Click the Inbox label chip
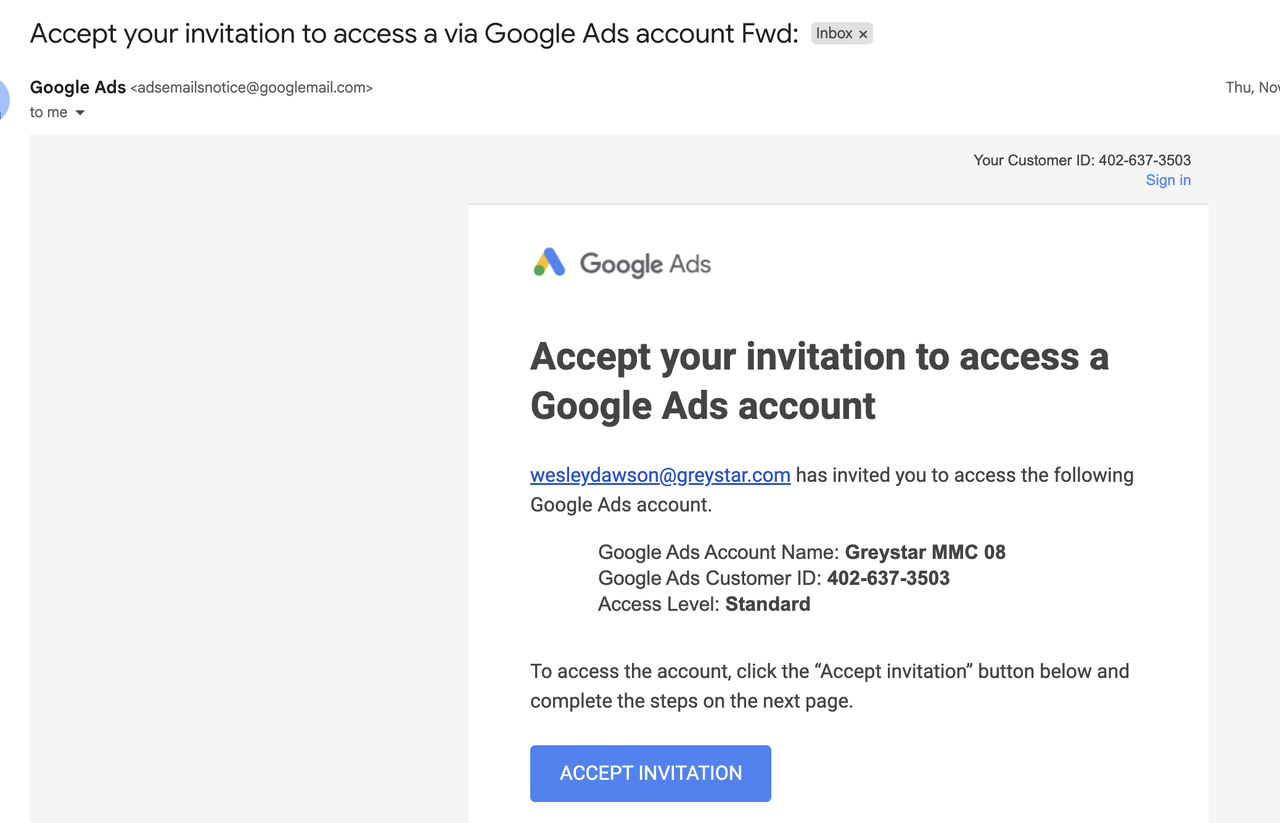The image size is (1280, 823). click(x=834, y=34)
